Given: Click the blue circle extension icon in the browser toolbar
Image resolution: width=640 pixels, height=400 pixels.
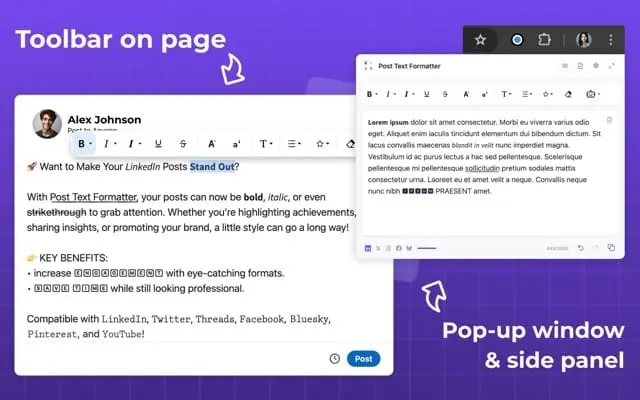Looking at the screenshot, I should coord(517,40).
